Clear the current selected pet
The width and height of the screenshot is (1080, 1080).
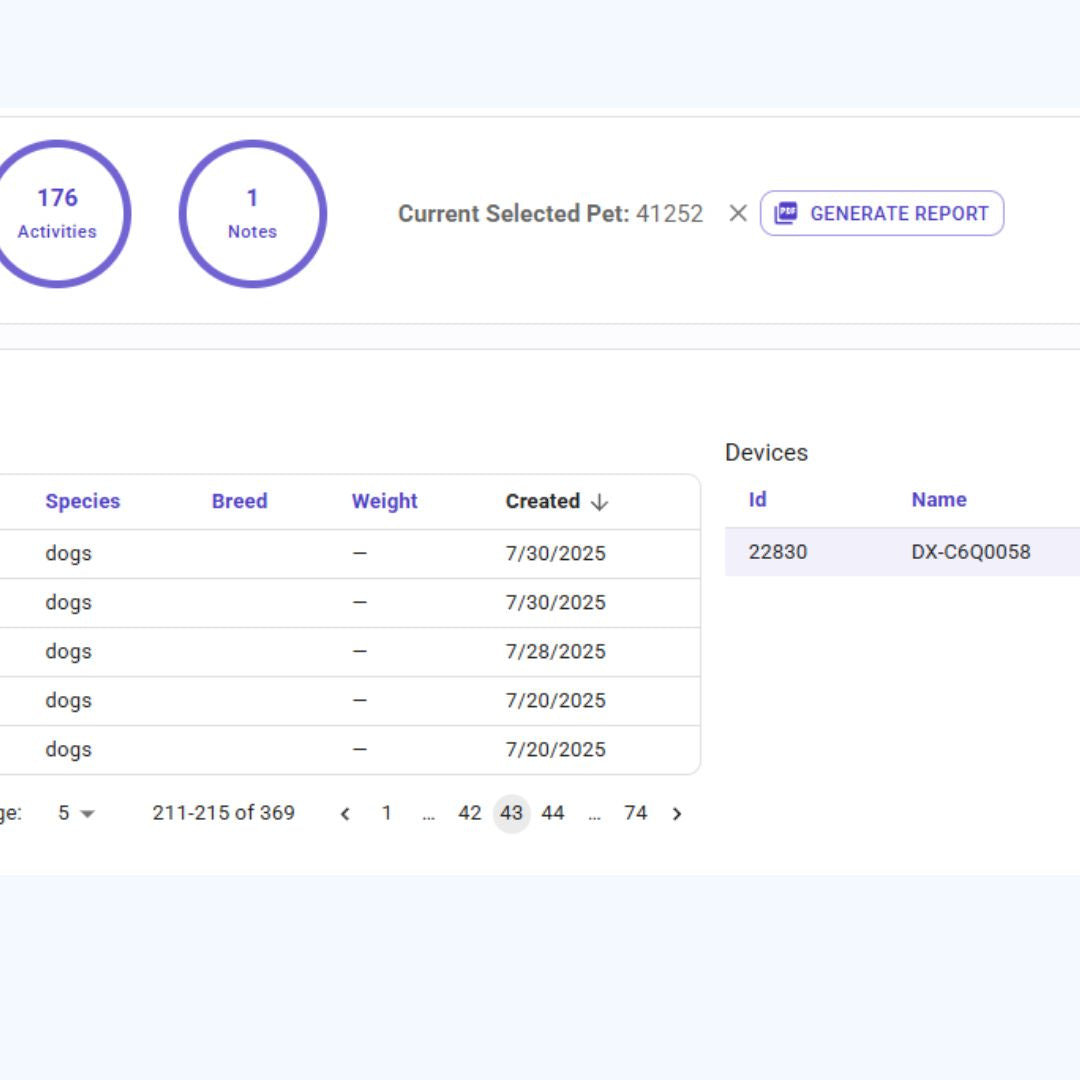pos(738,213)
